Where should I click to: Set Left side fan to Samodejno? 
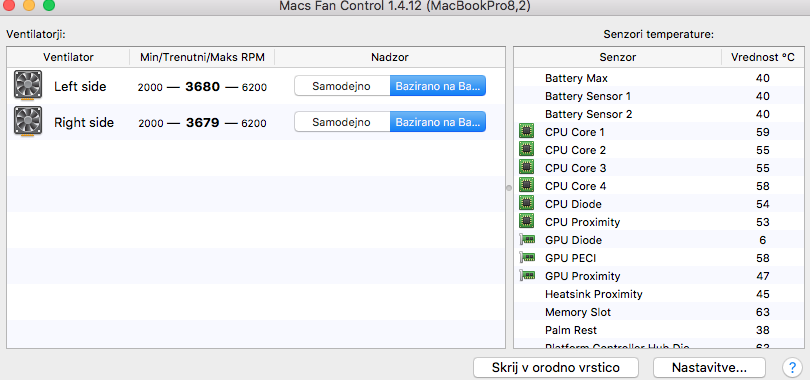tap(341, 86)
